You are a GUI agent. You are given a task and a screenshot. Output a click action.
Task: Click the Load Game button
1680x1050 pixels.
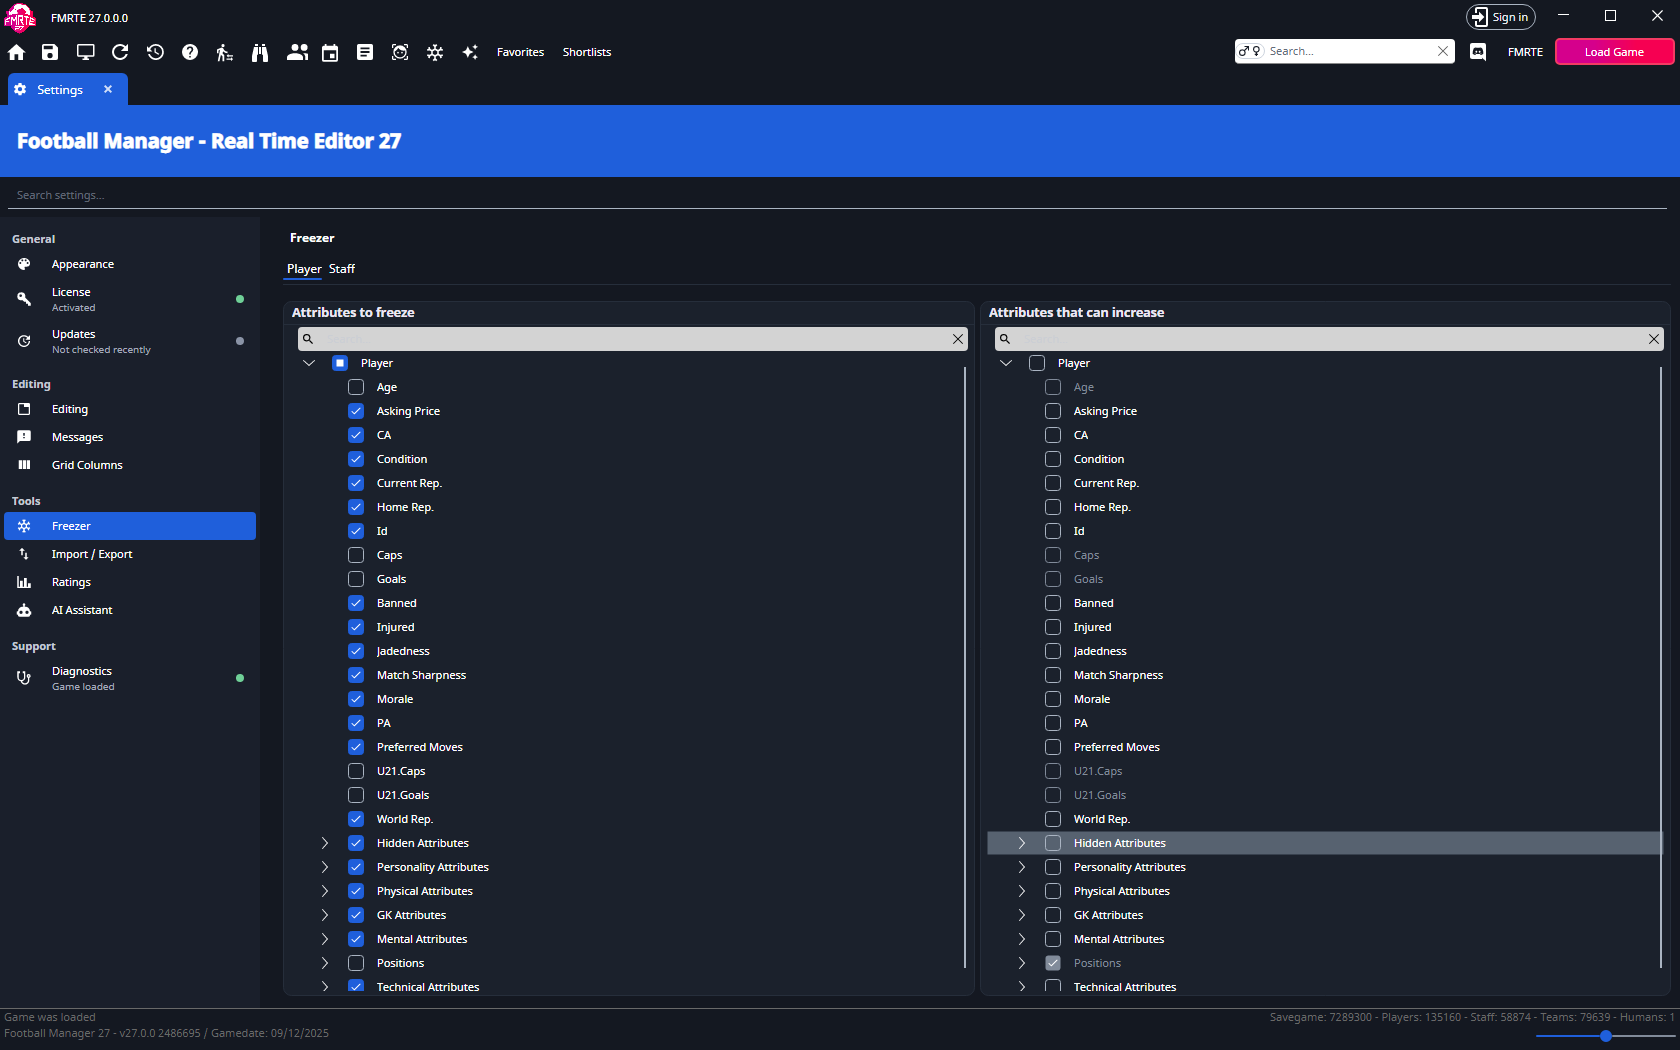tap(1614, 52)
